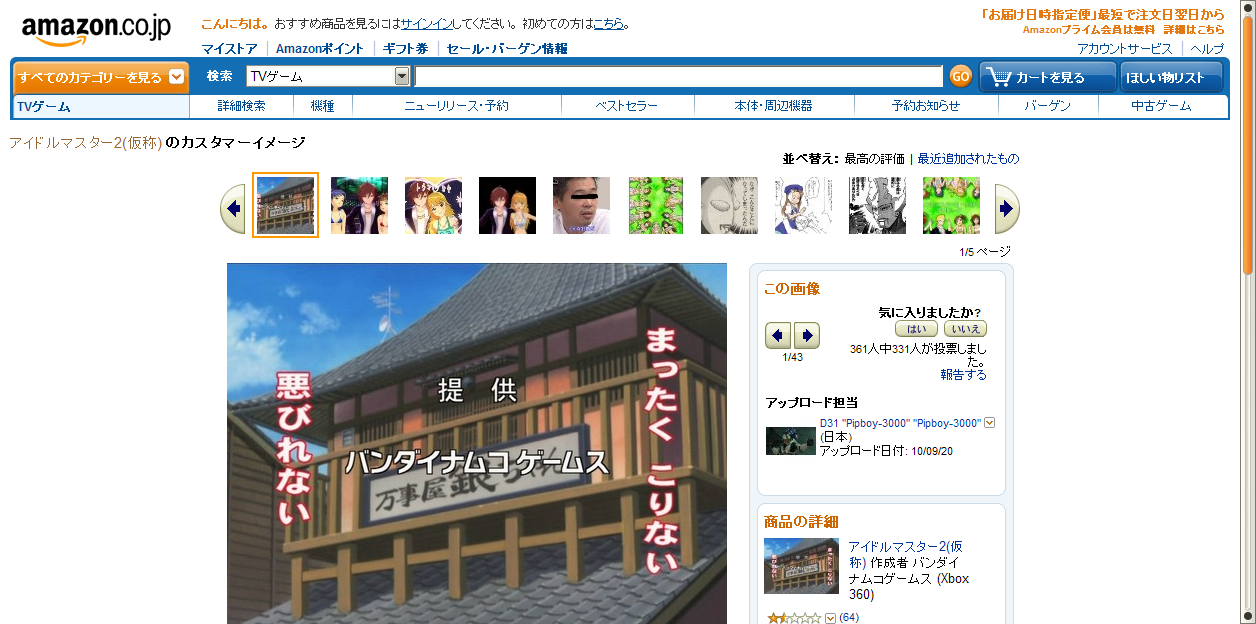The width and height of the screenshot is (1256, 624).
Task: Open the バーゲン nav item
Action: click(1047, 106)
